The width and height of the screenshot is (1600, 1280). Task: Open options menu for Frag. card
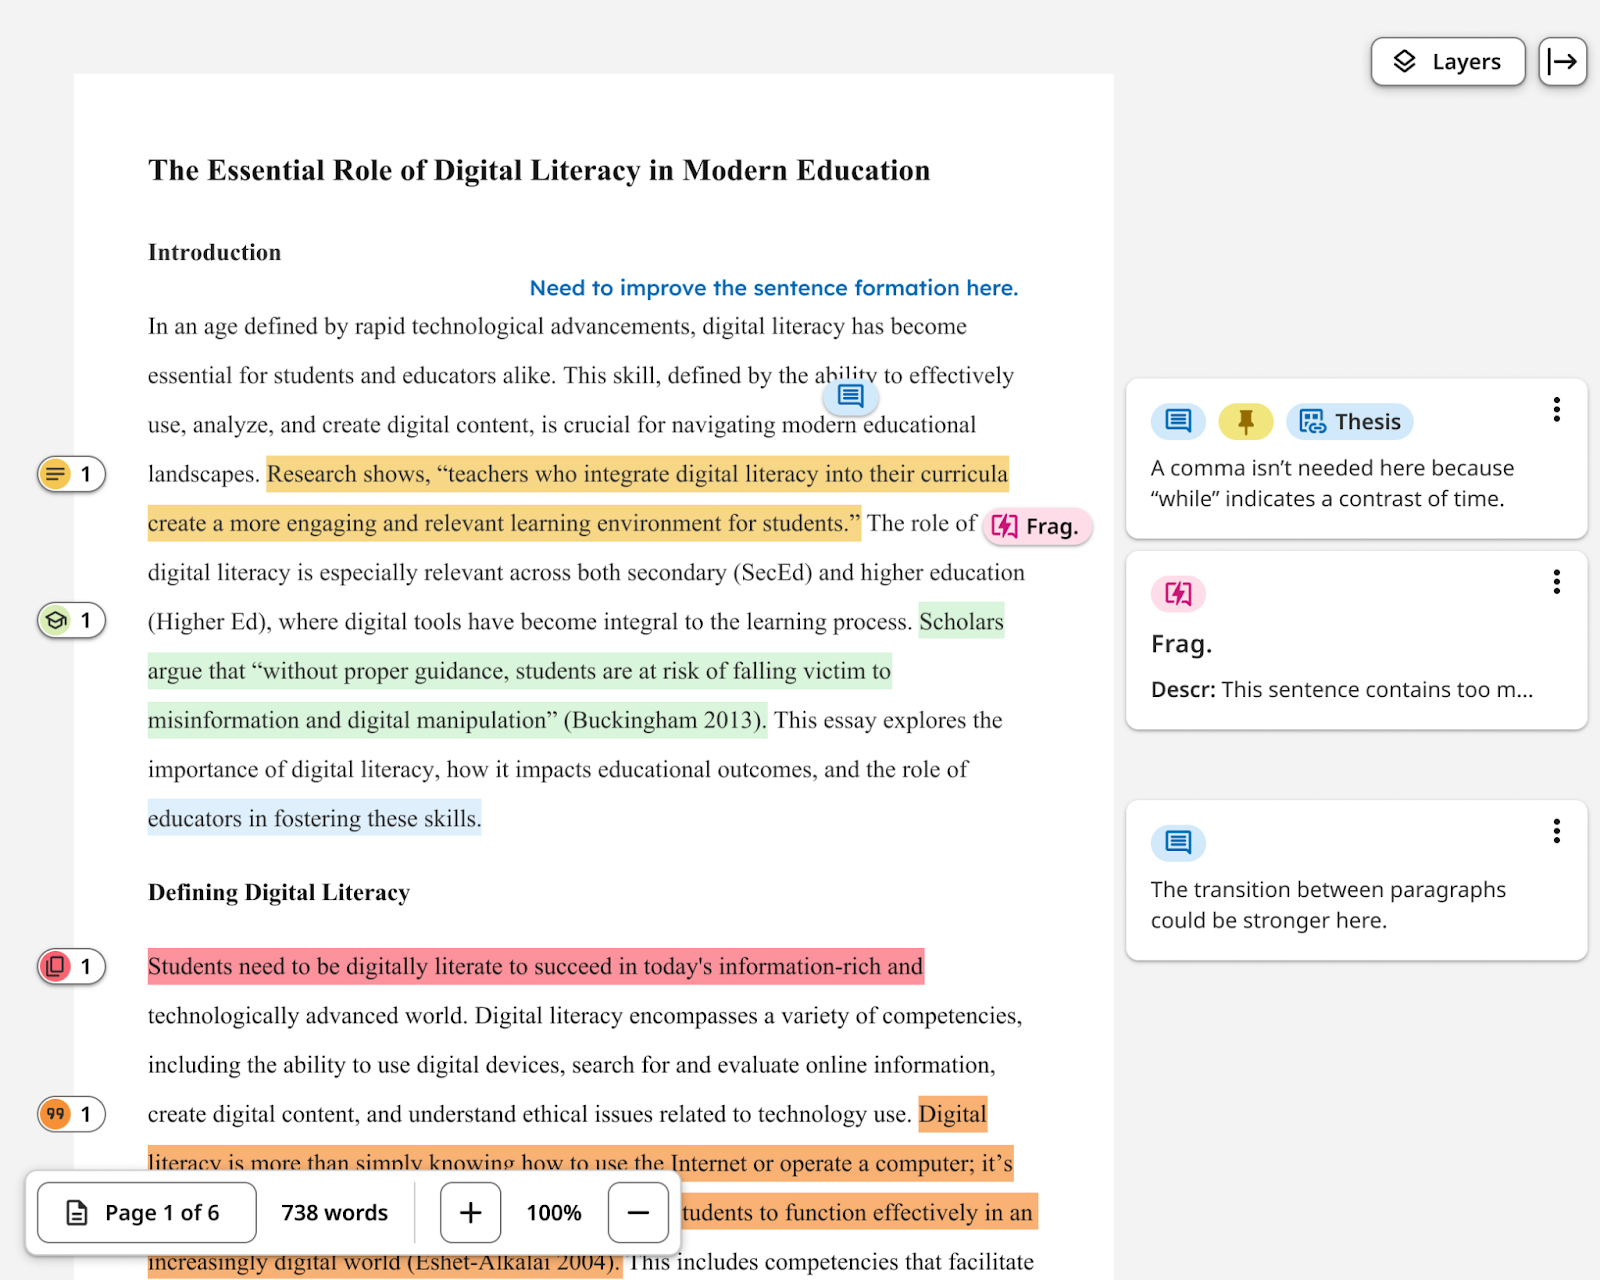1556,582
